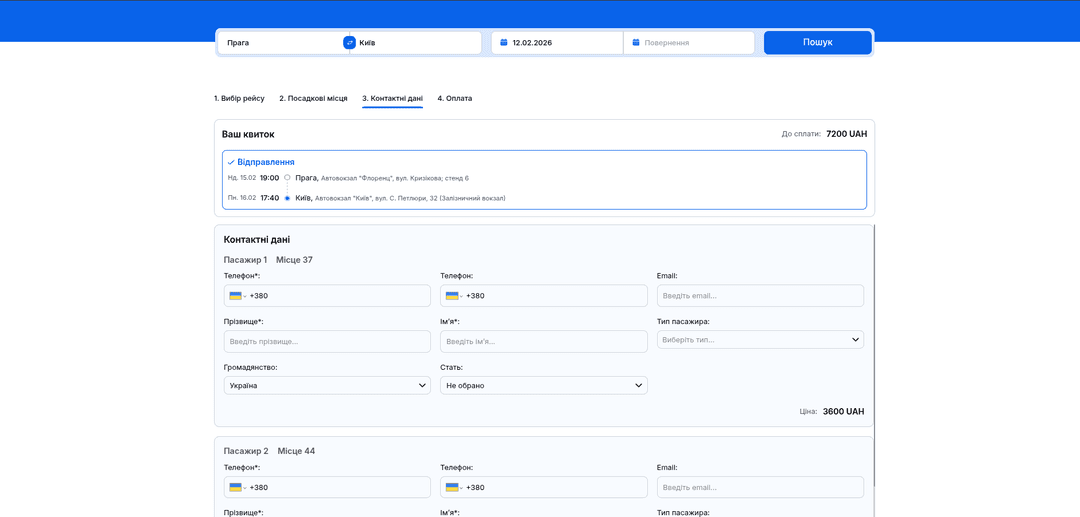Click the Email field for Passenger 1

(760, 296)
